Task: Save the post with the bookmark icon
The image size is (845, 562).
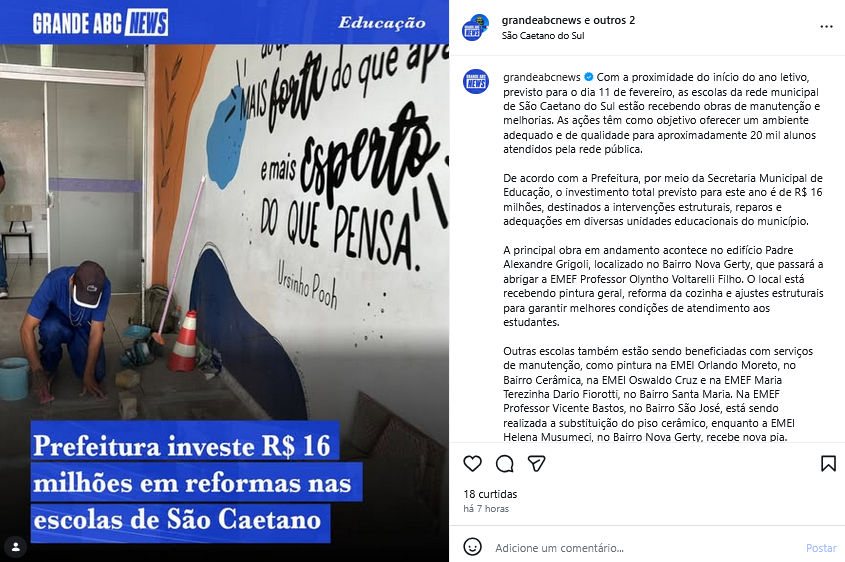Action: [x=828, y=463]
